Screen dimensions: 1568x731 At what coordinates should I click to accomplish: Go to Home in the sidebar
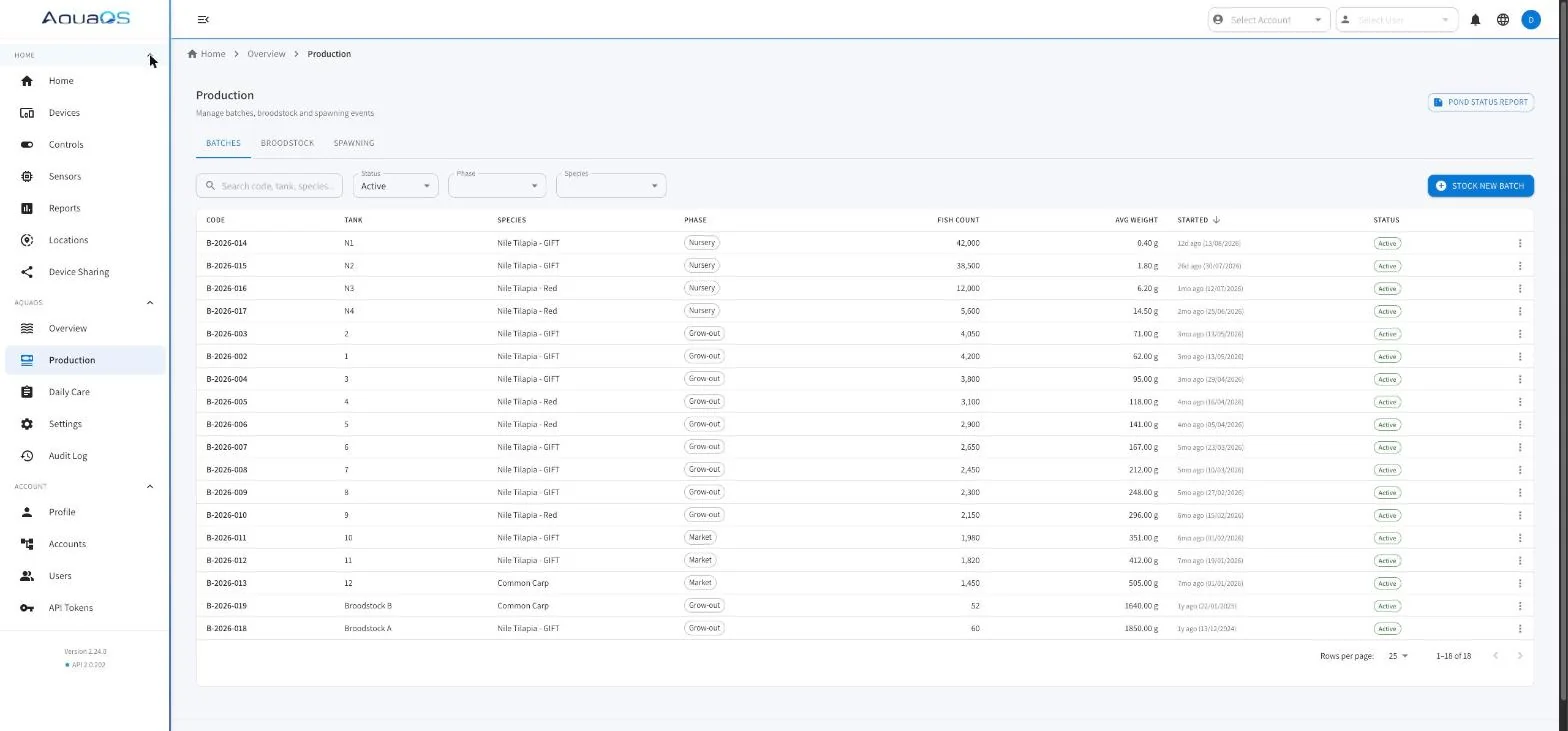coord(85,81)
